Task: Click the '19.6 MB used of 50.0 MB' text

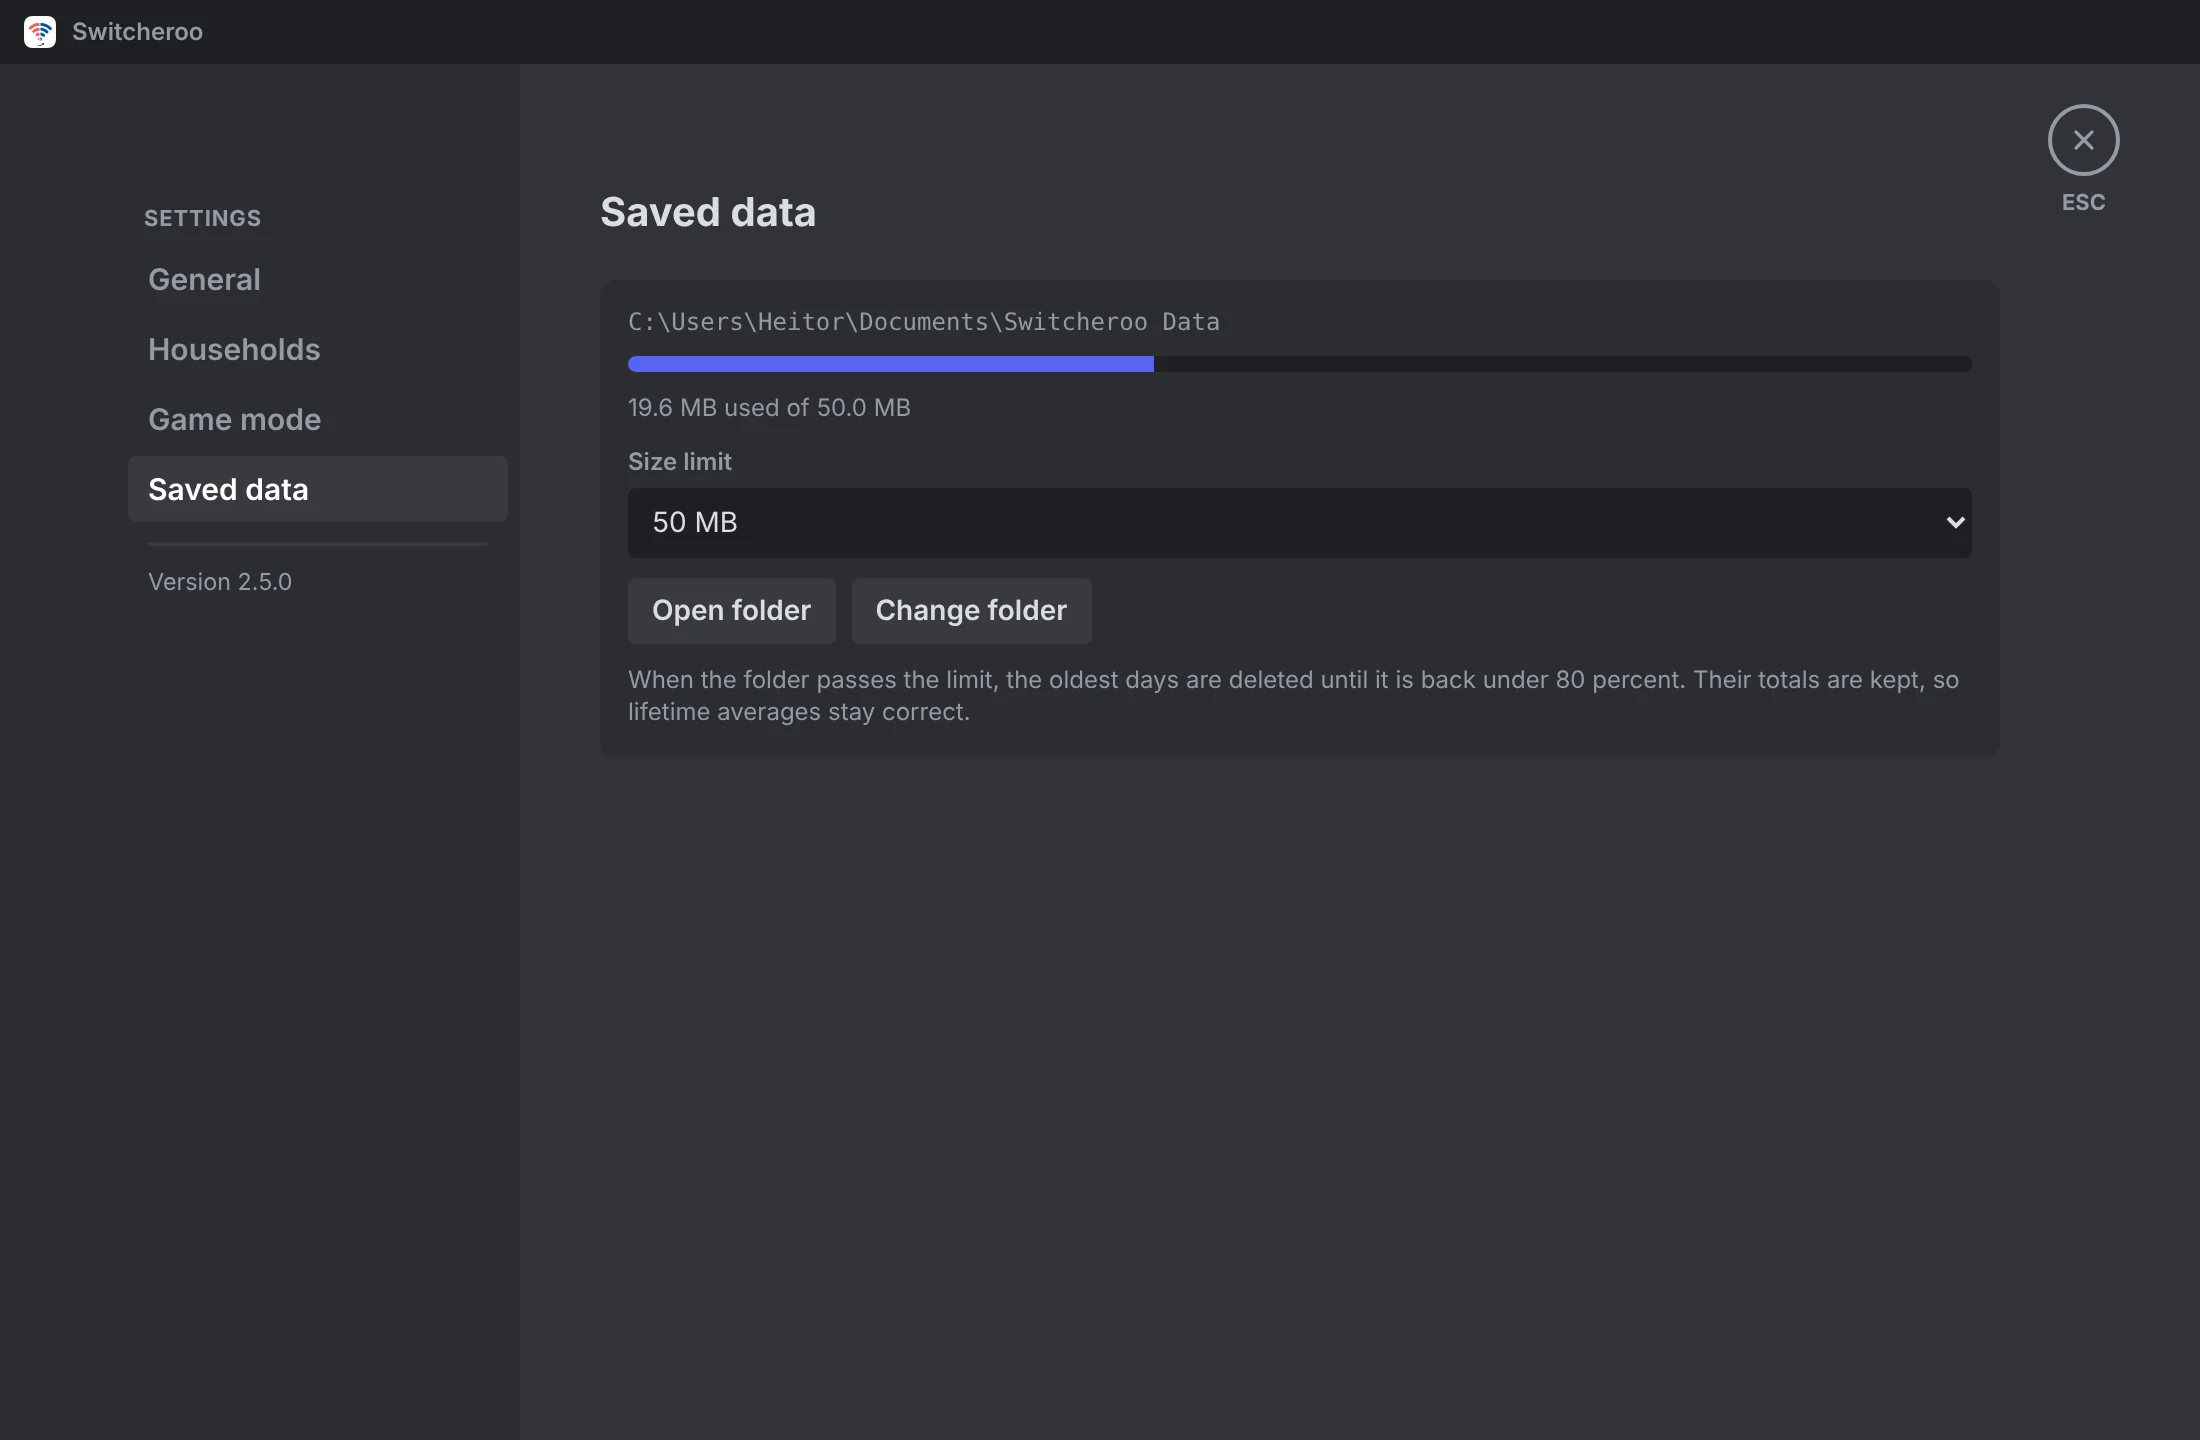Action: 769,408
